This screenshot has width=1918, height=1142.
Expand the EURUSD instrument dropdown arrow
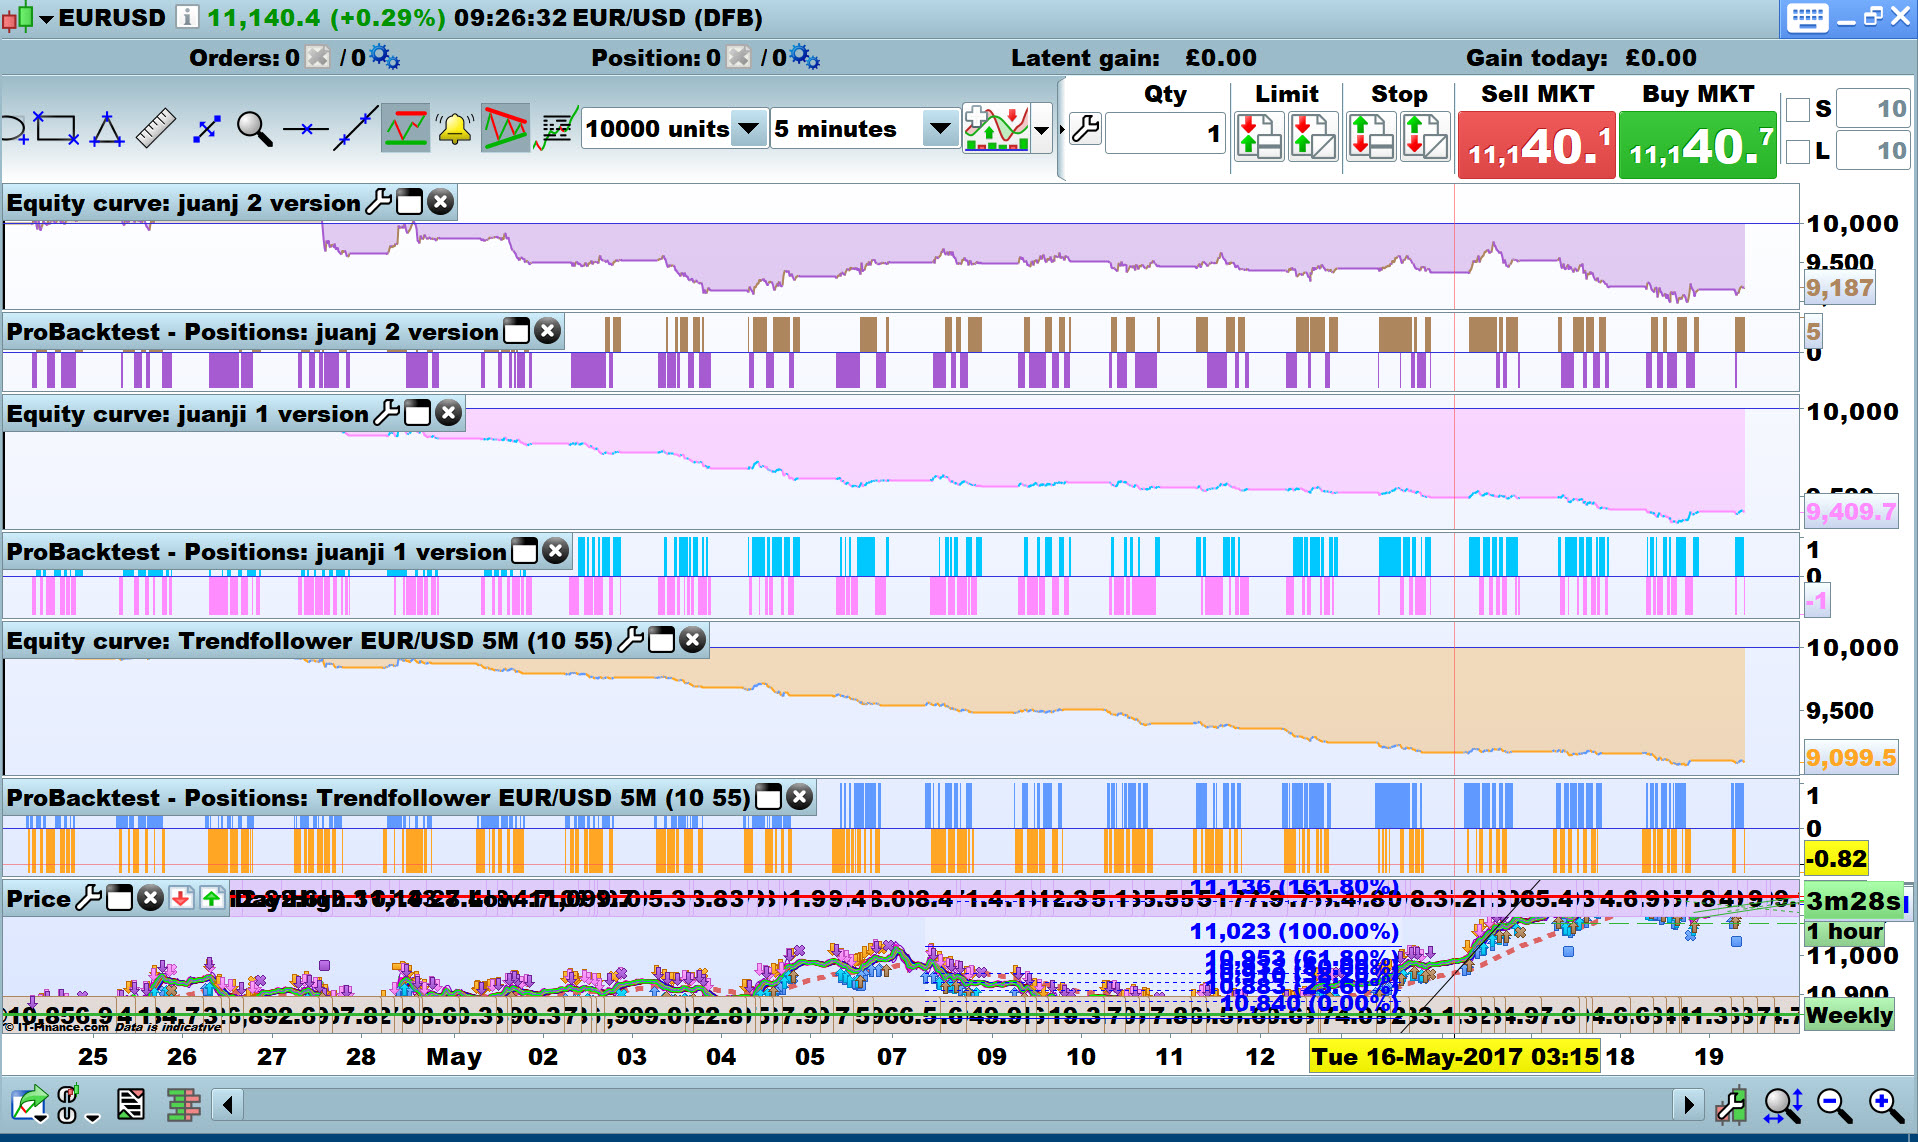coord(47,18)
